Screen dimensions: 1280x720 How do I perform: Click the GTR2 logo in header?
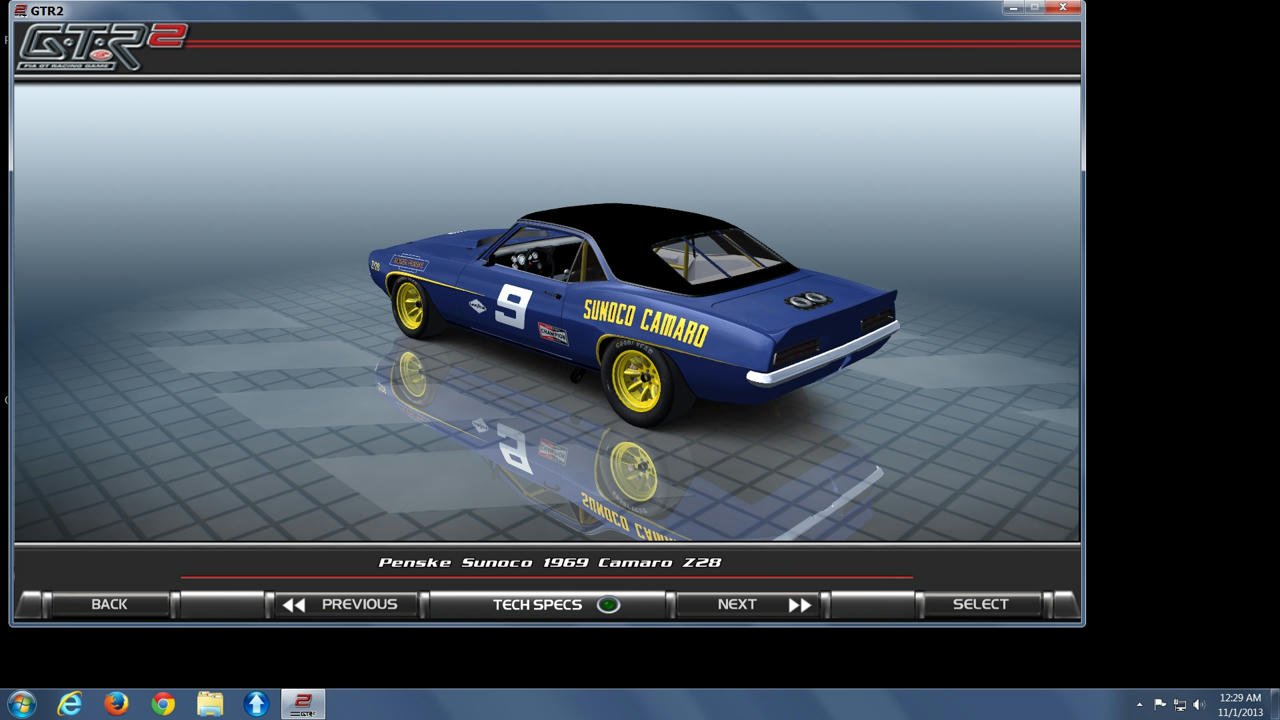click(x=102, y=46)
